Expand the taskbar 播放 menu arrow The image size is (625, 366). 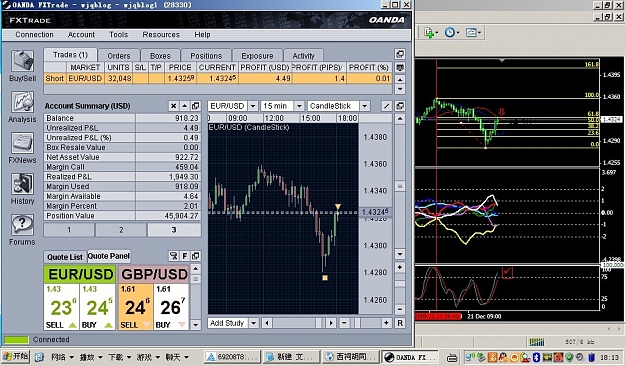(100, 357)
